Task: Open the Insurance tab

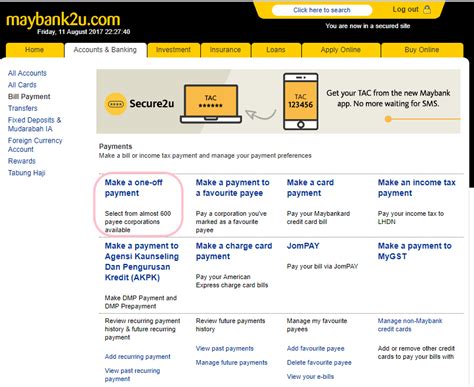Action: [225, 50]
